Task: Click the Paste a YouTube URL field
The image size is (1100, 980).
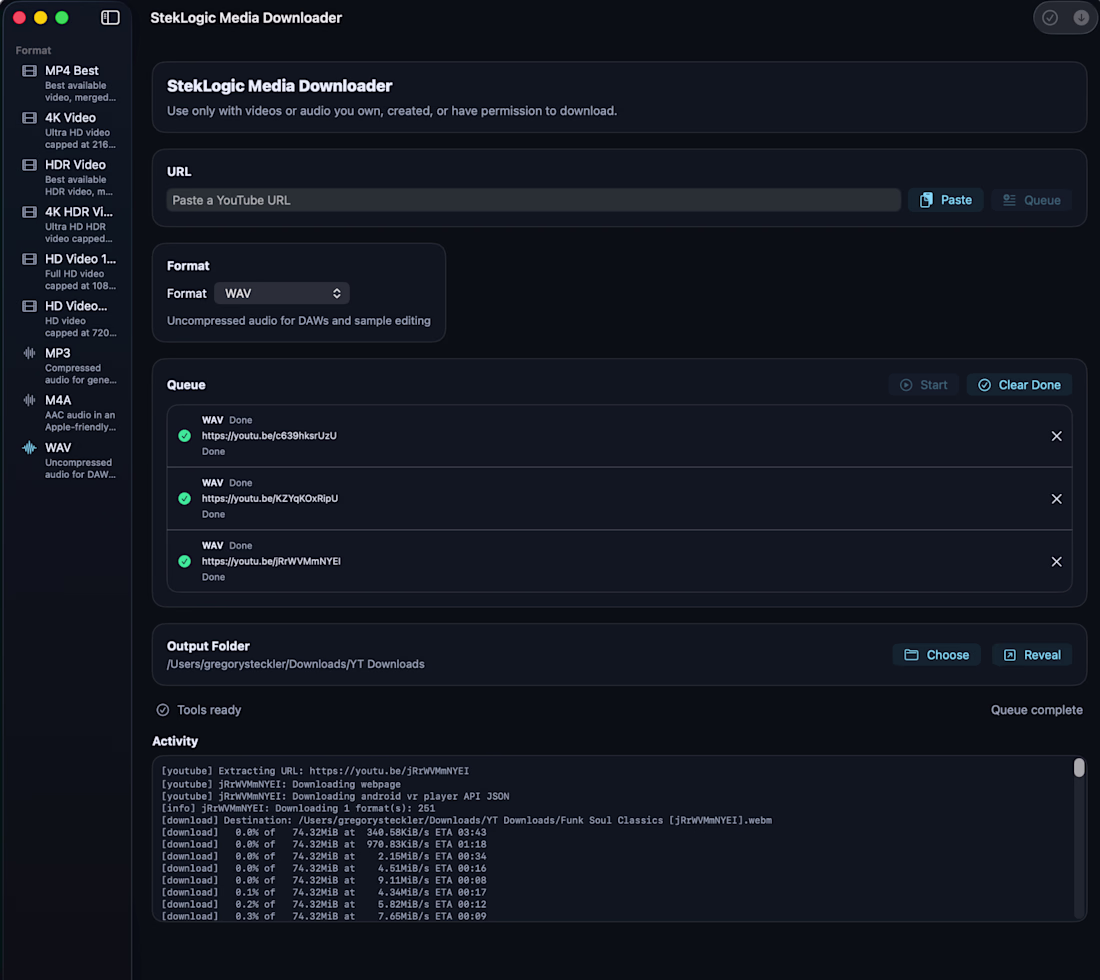Action: (533, 200)
